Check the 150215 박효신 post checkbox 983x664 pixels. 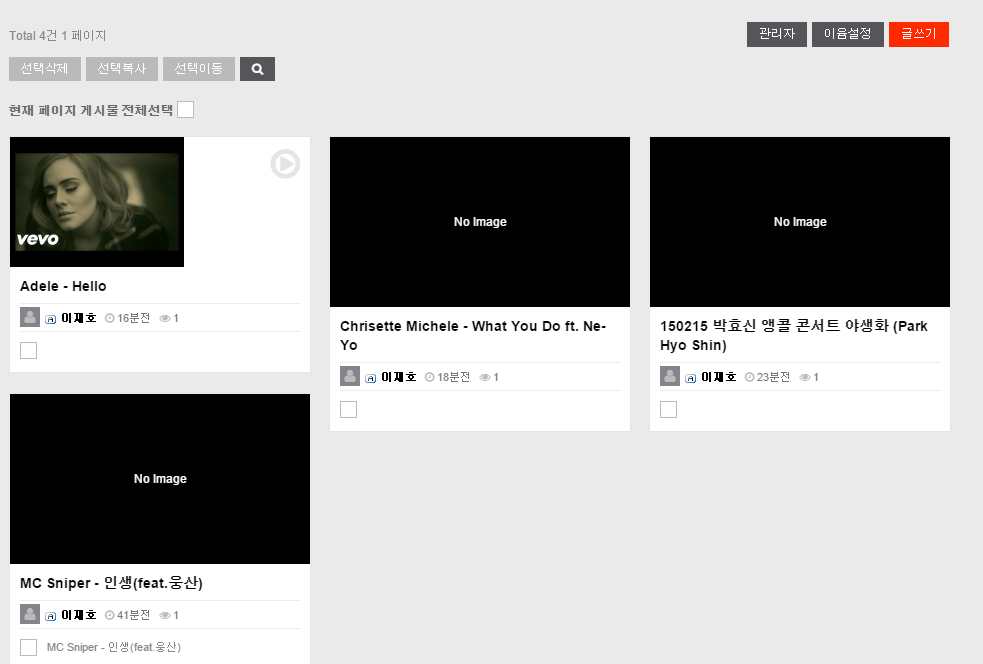coord(668,409)
